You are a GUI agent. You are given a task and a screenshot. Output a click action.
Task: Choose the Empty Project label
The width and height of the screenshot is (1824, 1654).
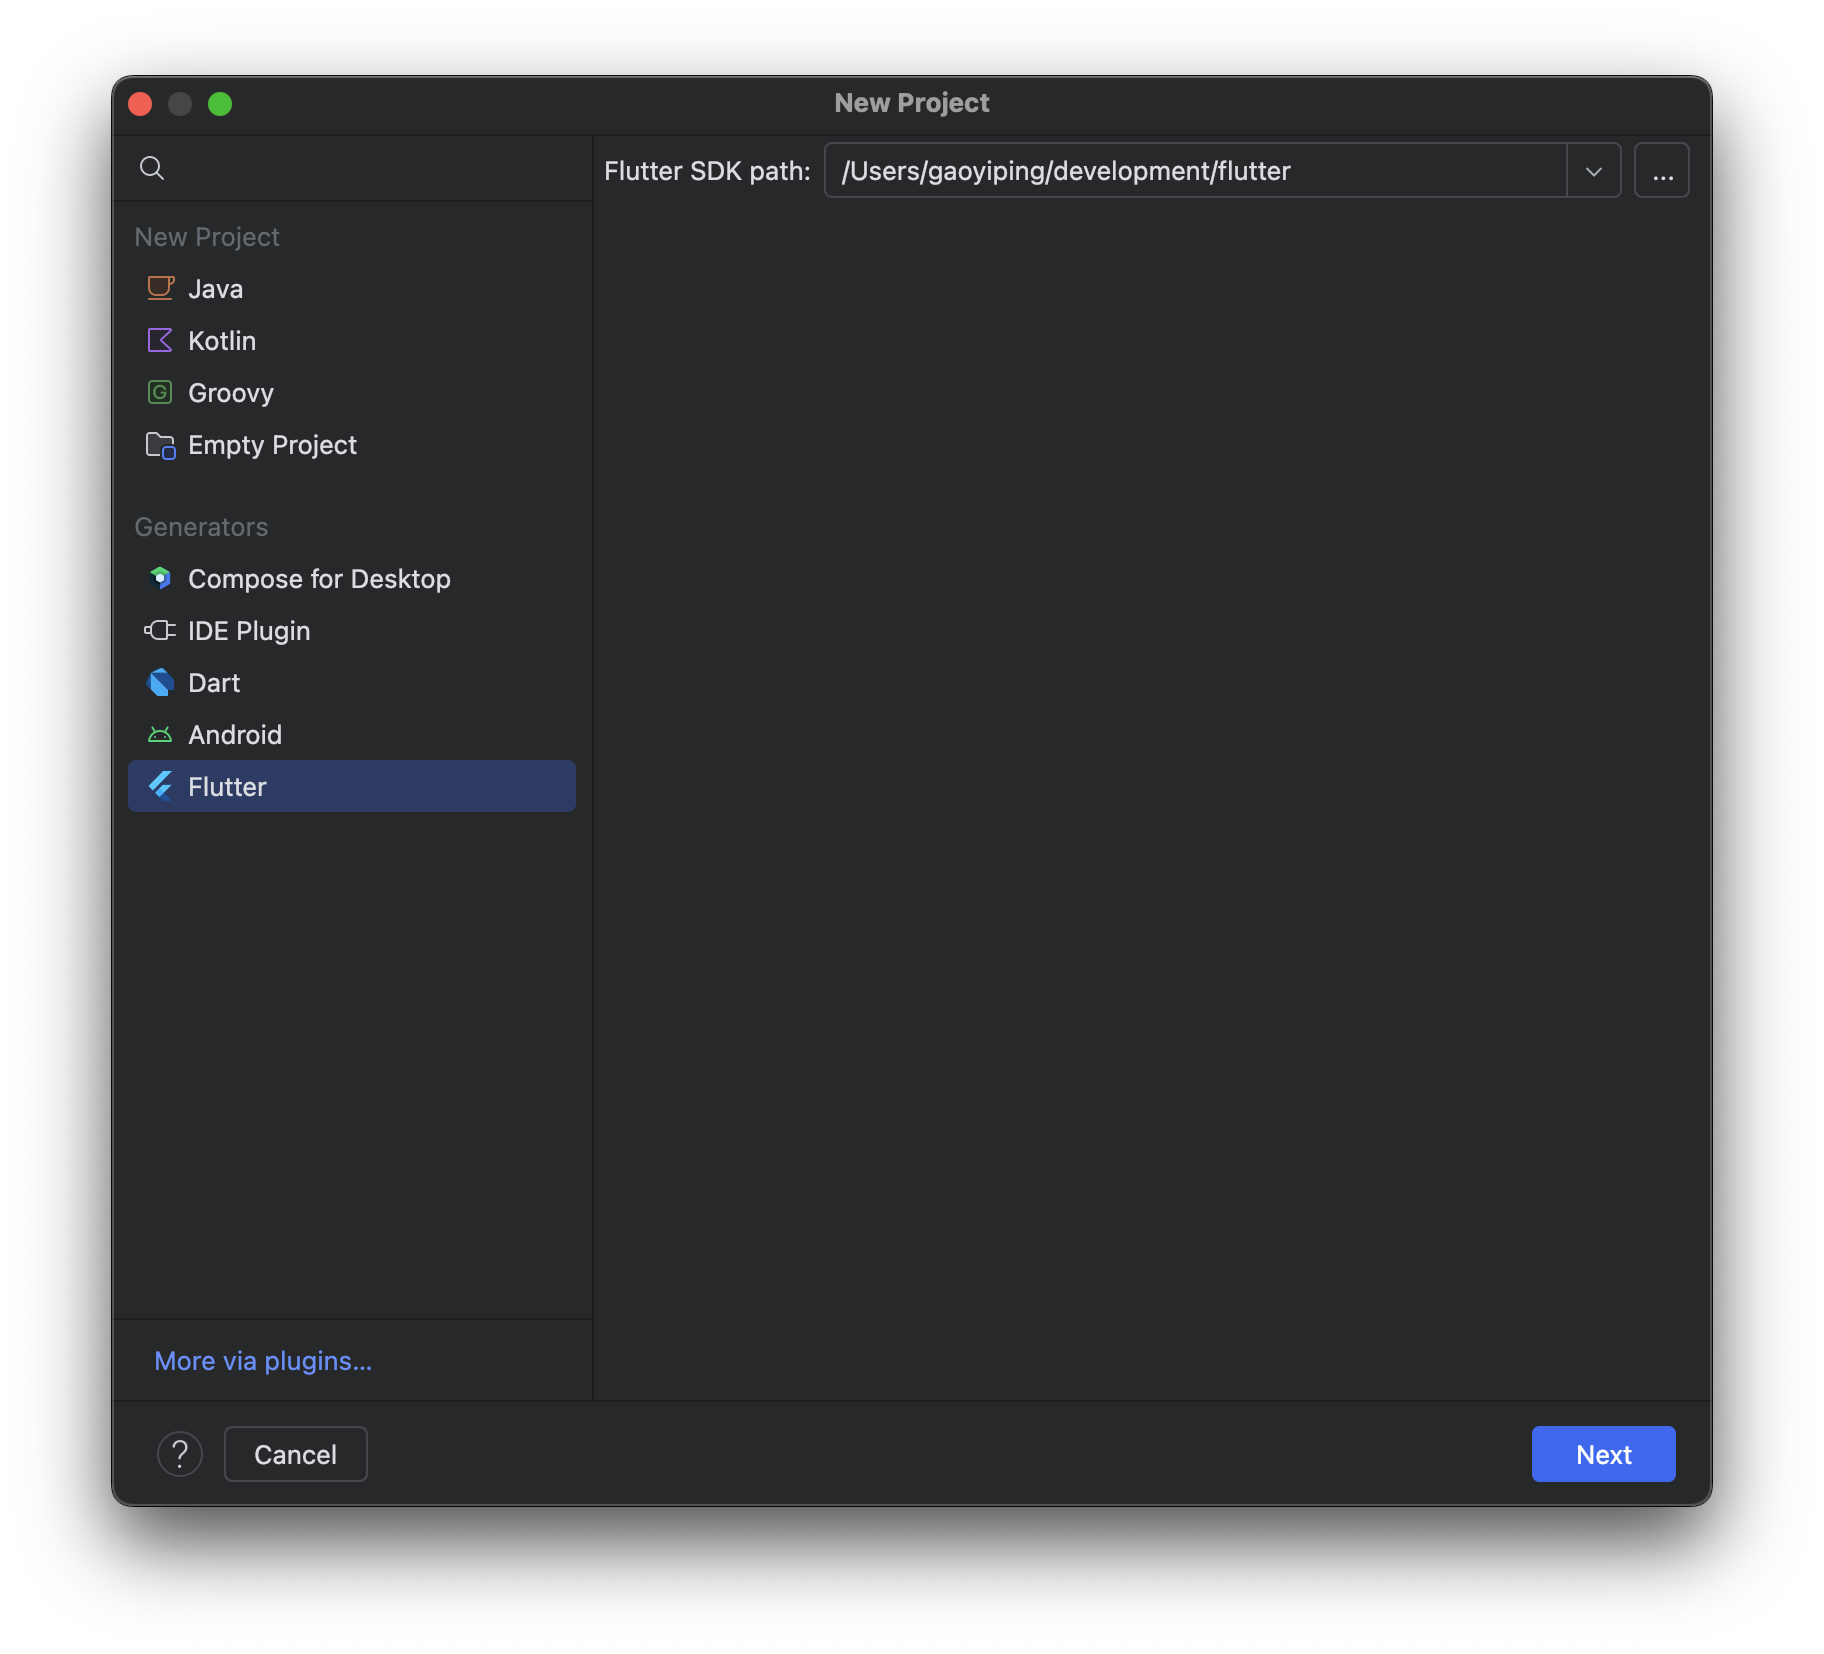coord(272,445)
